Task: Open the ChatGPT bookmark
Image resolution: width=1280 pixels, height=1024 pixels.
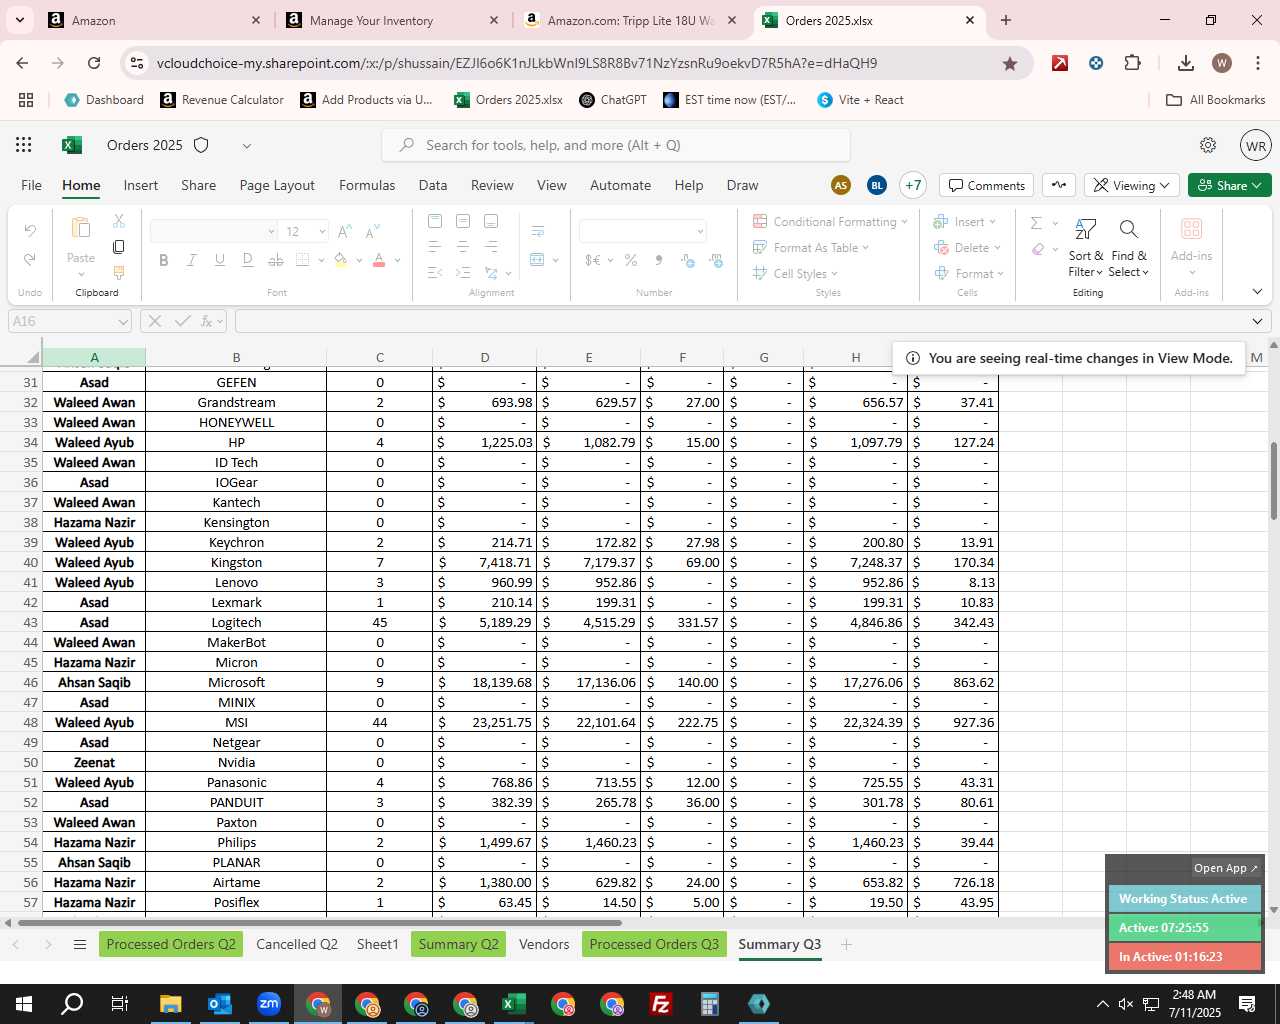Action: 612,100
